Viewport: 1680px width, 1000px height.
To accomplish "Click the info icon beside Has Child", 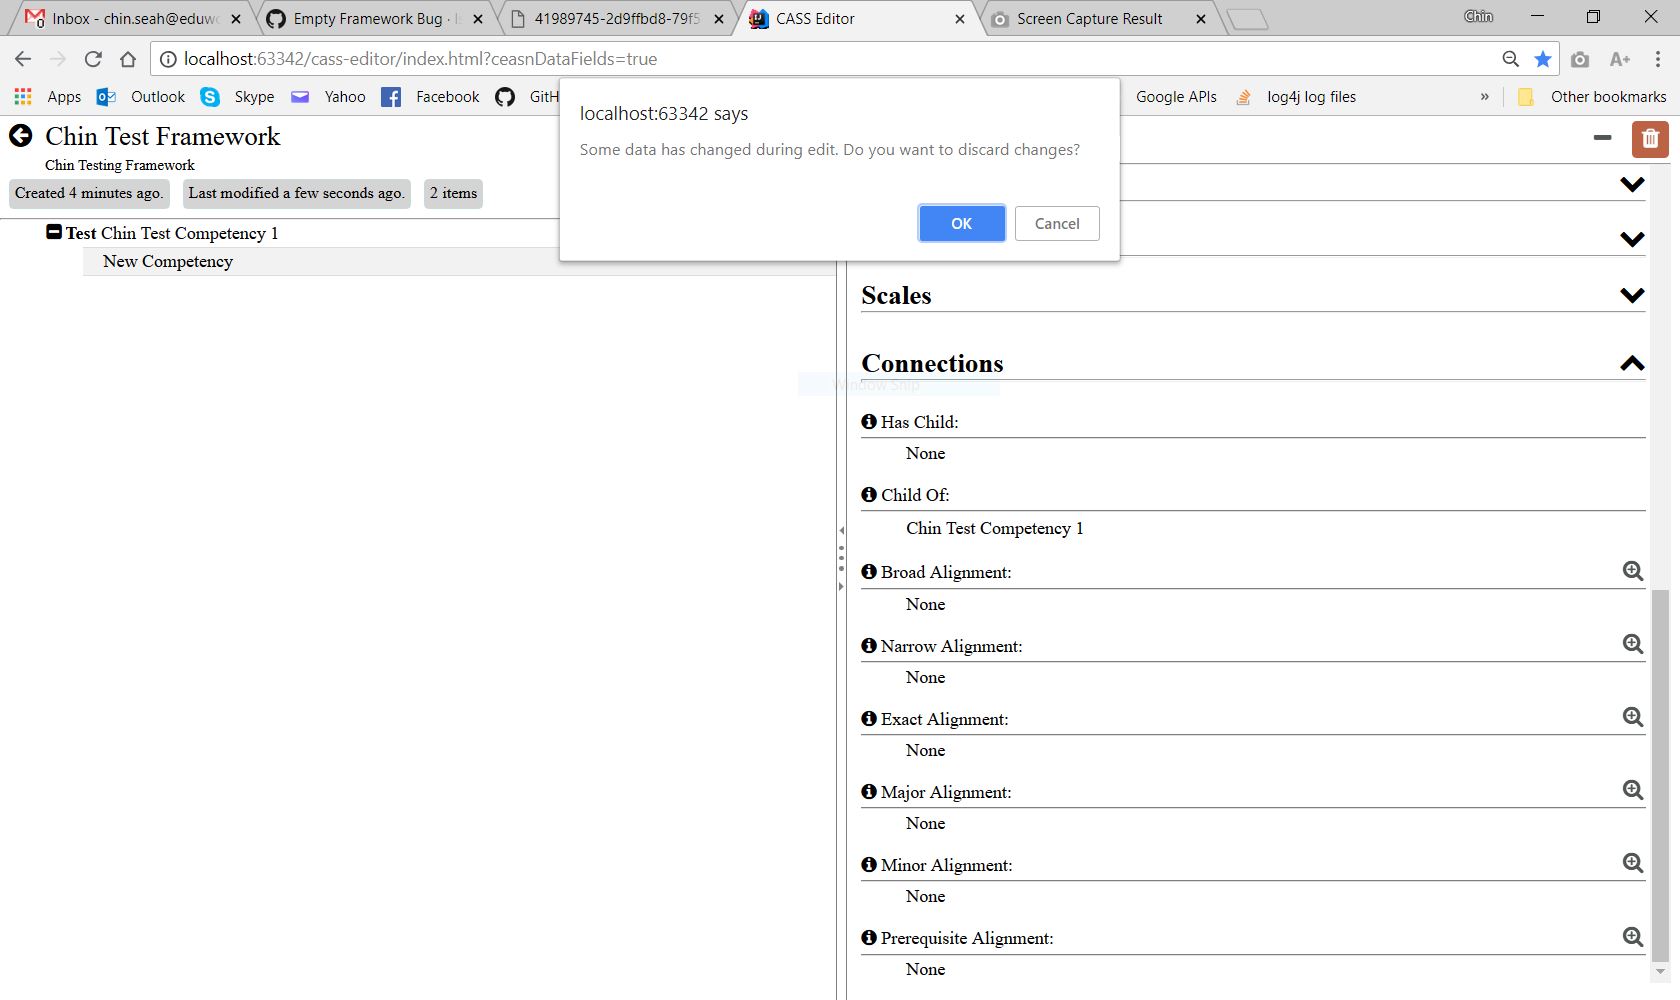I will point(868,422).
